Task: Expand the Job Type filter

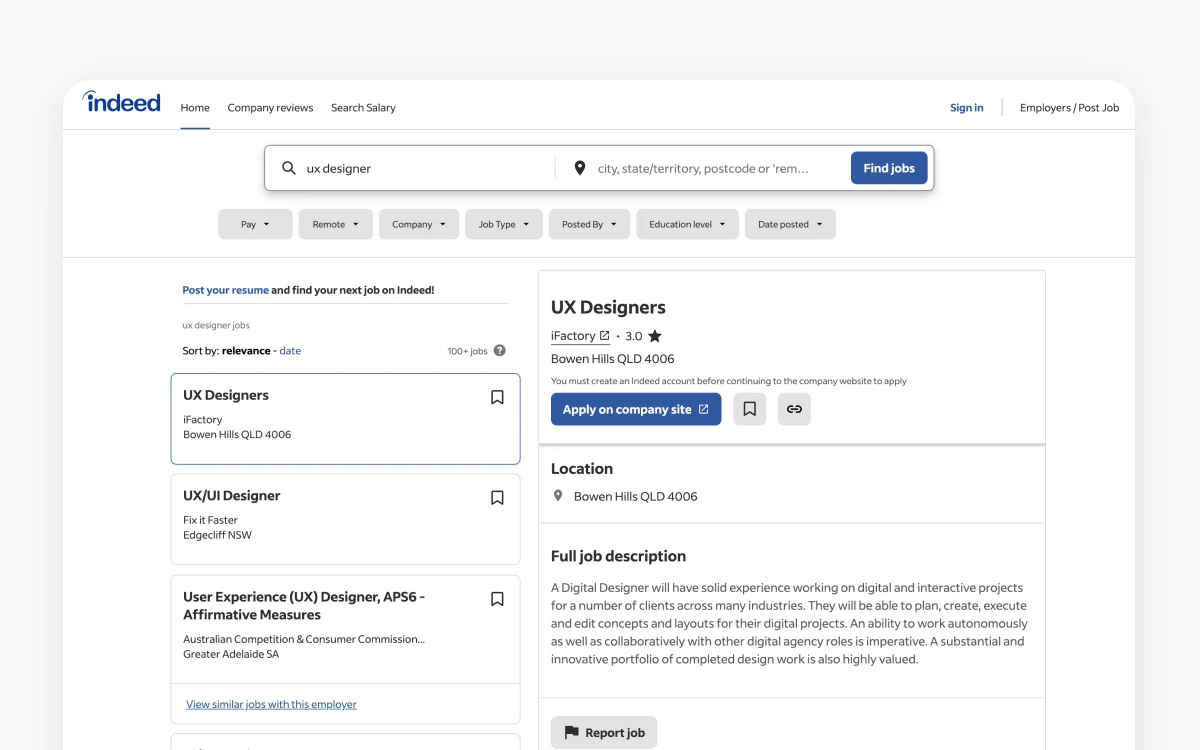Action: coord(504,224)
